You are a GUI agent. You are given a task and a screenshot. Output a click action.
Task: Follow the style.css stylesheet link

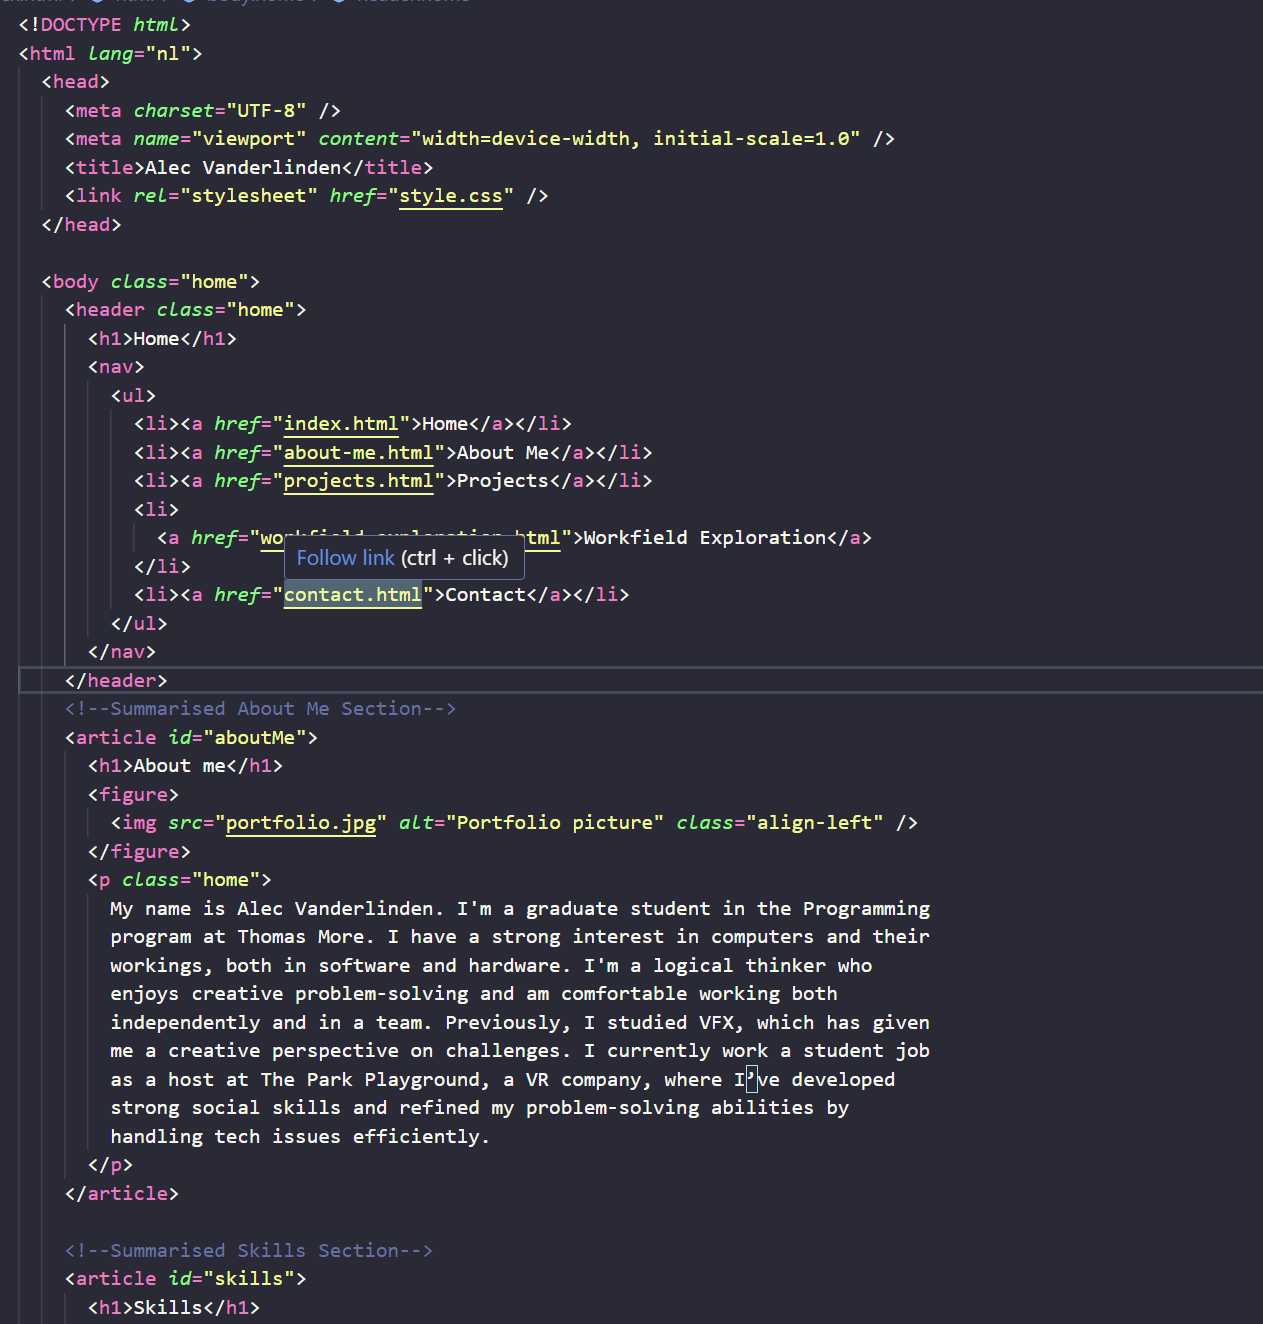[x=450, y=196]
